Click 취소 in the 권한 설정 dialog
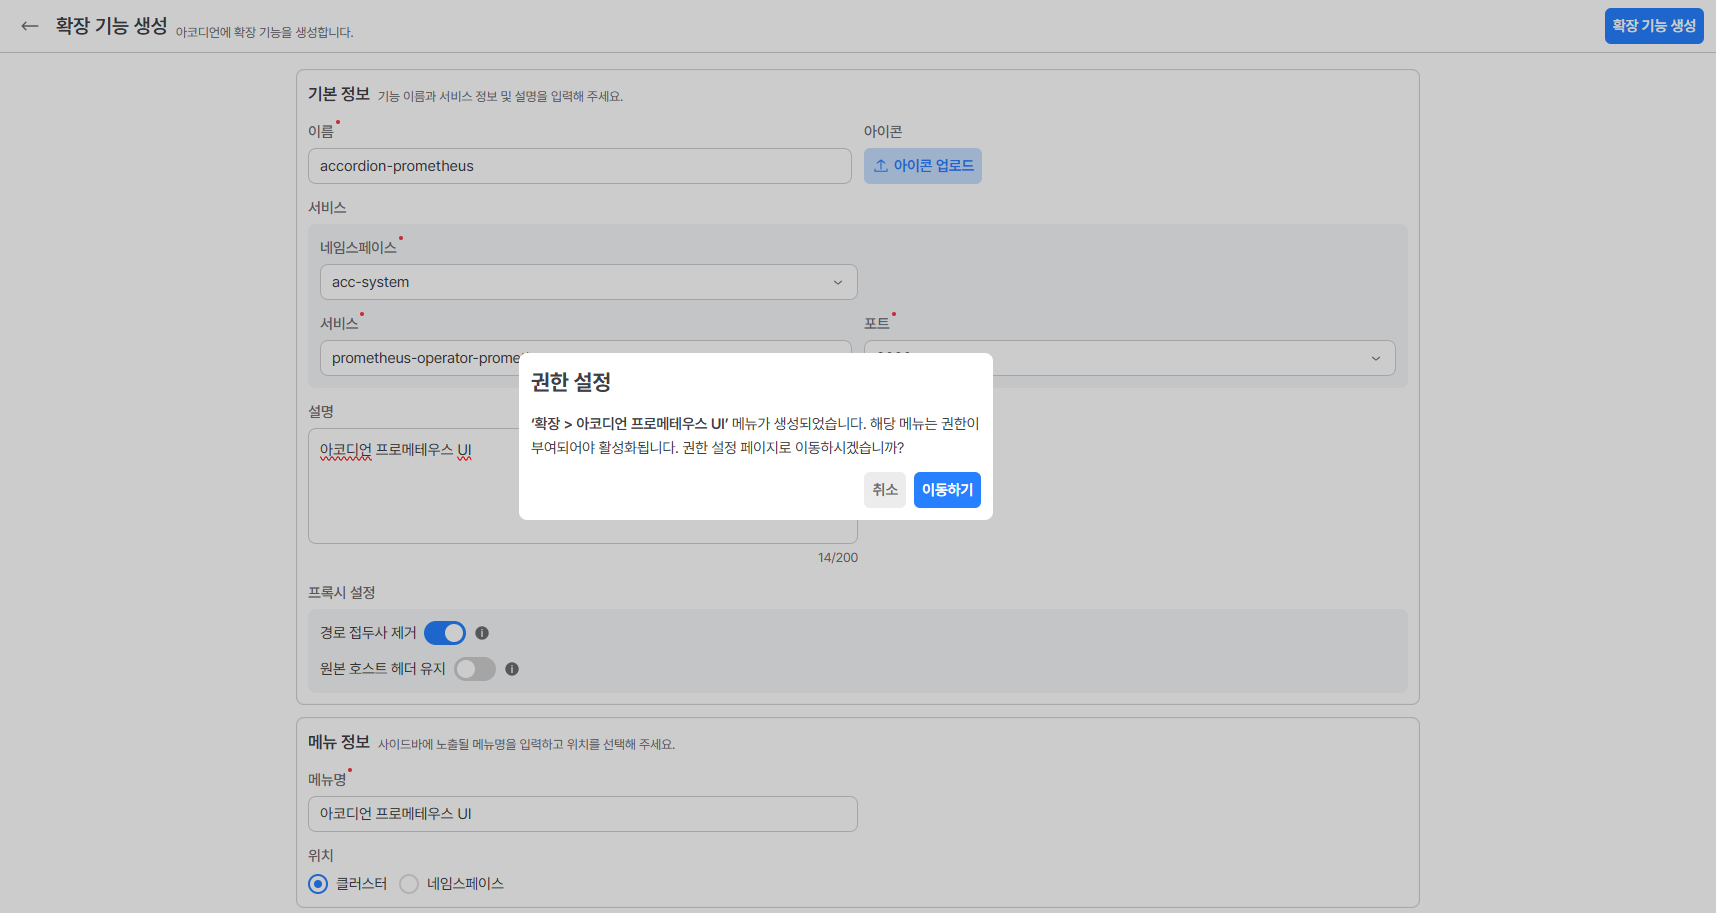This screenshot has height=913, width=1716. point(885,490)
